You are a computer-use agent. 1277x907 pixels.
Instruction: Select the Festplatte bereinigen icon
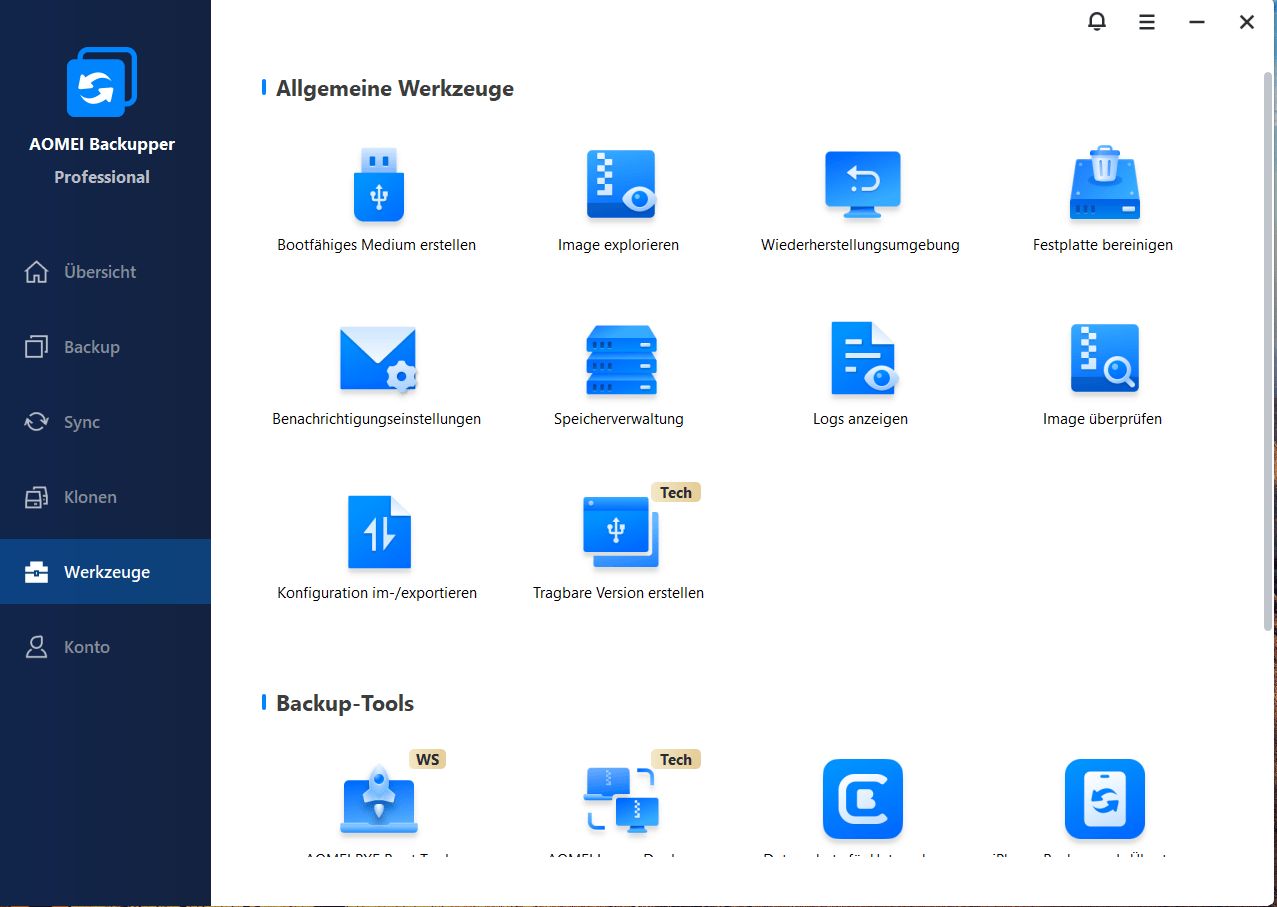(x=1104, y=186)
